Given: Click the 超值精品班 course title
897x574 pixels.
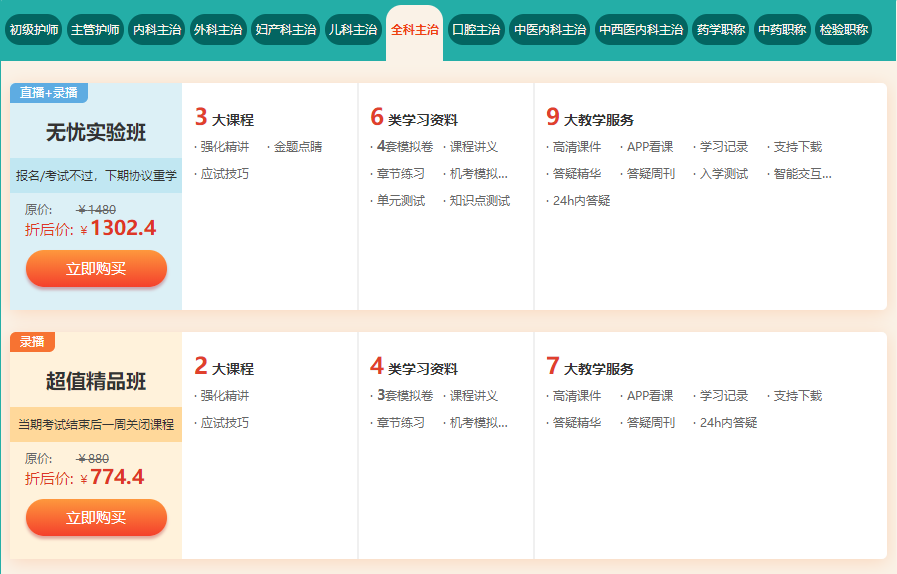Looking at the screenshot, I should click(x=96, y=382).
